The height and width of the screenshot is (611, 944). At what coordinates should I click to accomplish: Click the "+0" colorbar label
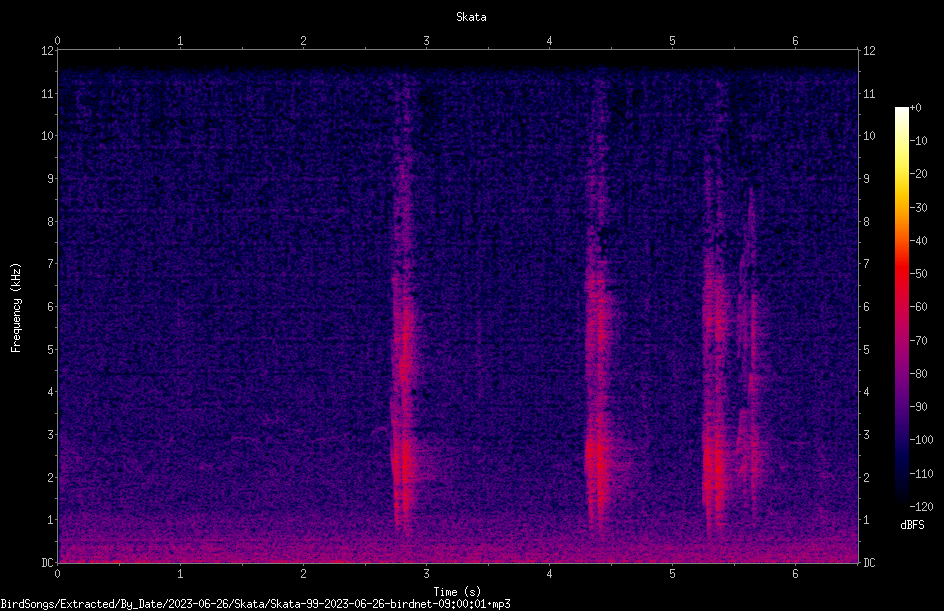coord(915,108)
